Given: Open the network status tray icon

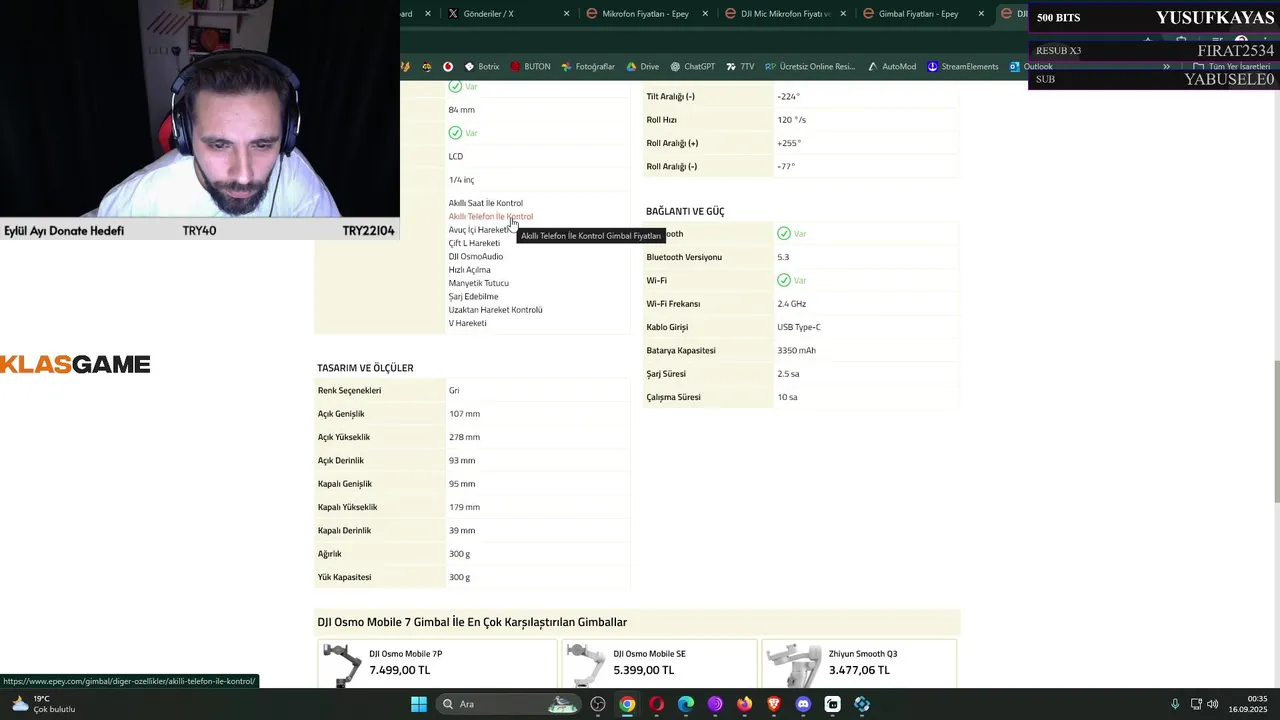Looking at the screenshot, I should pyautogui.click(x=1196, y=704).
